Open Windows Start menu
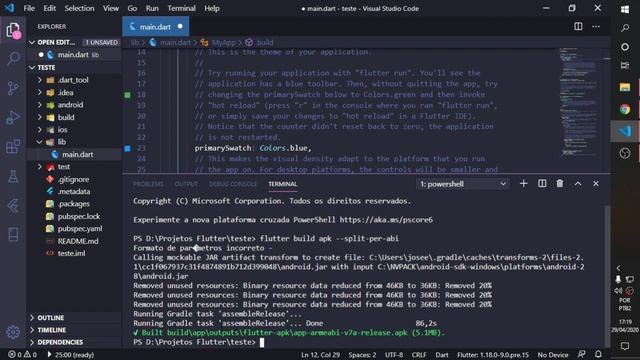 pyautogui.click(x=625, y=9)
